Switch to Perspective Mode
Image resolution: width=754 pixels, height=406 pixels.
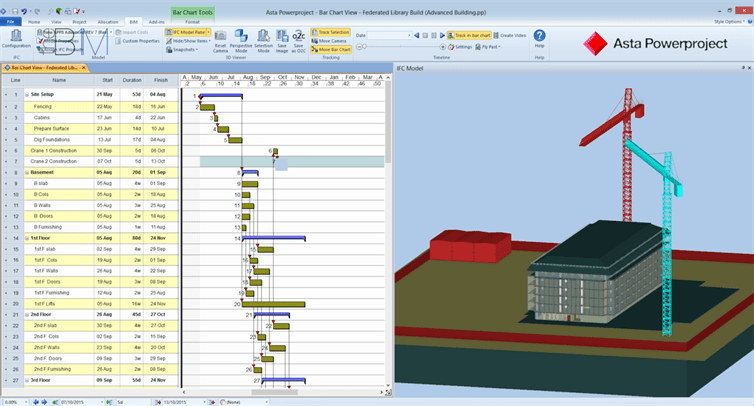click(241, 40)
